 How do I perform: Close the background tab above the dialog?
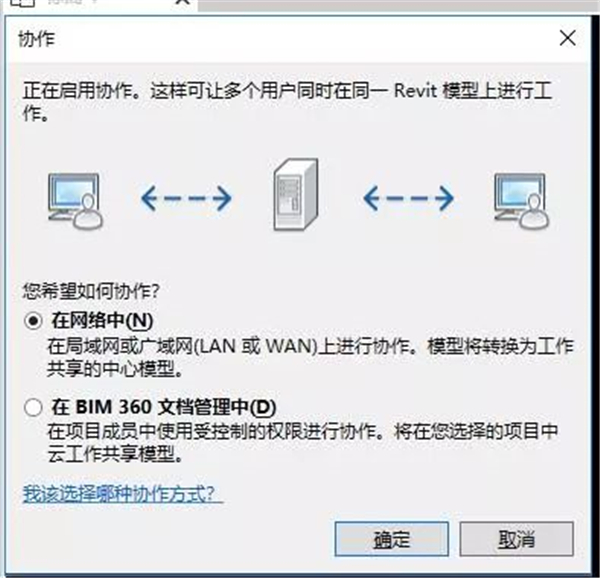click(x=184, y=2)
